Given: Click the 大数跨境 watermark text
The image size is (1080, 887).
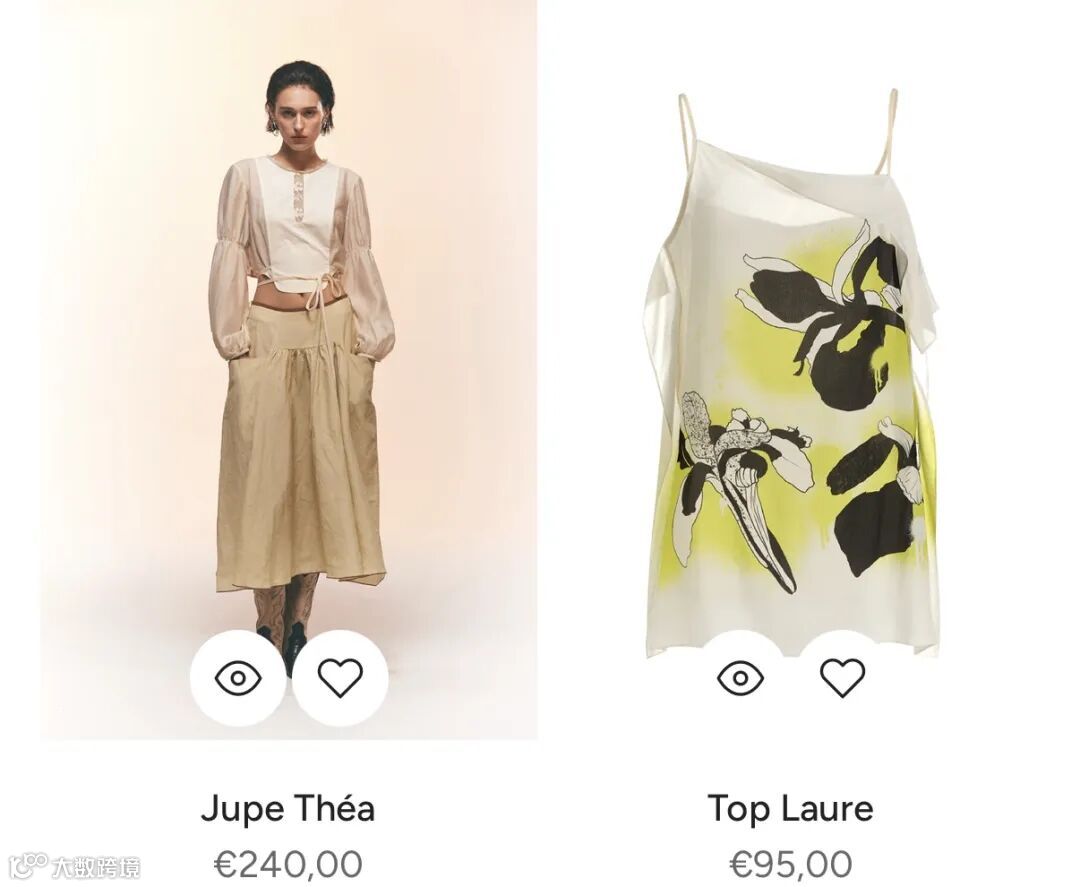Looking at the screenshot, I should (96, 866).
